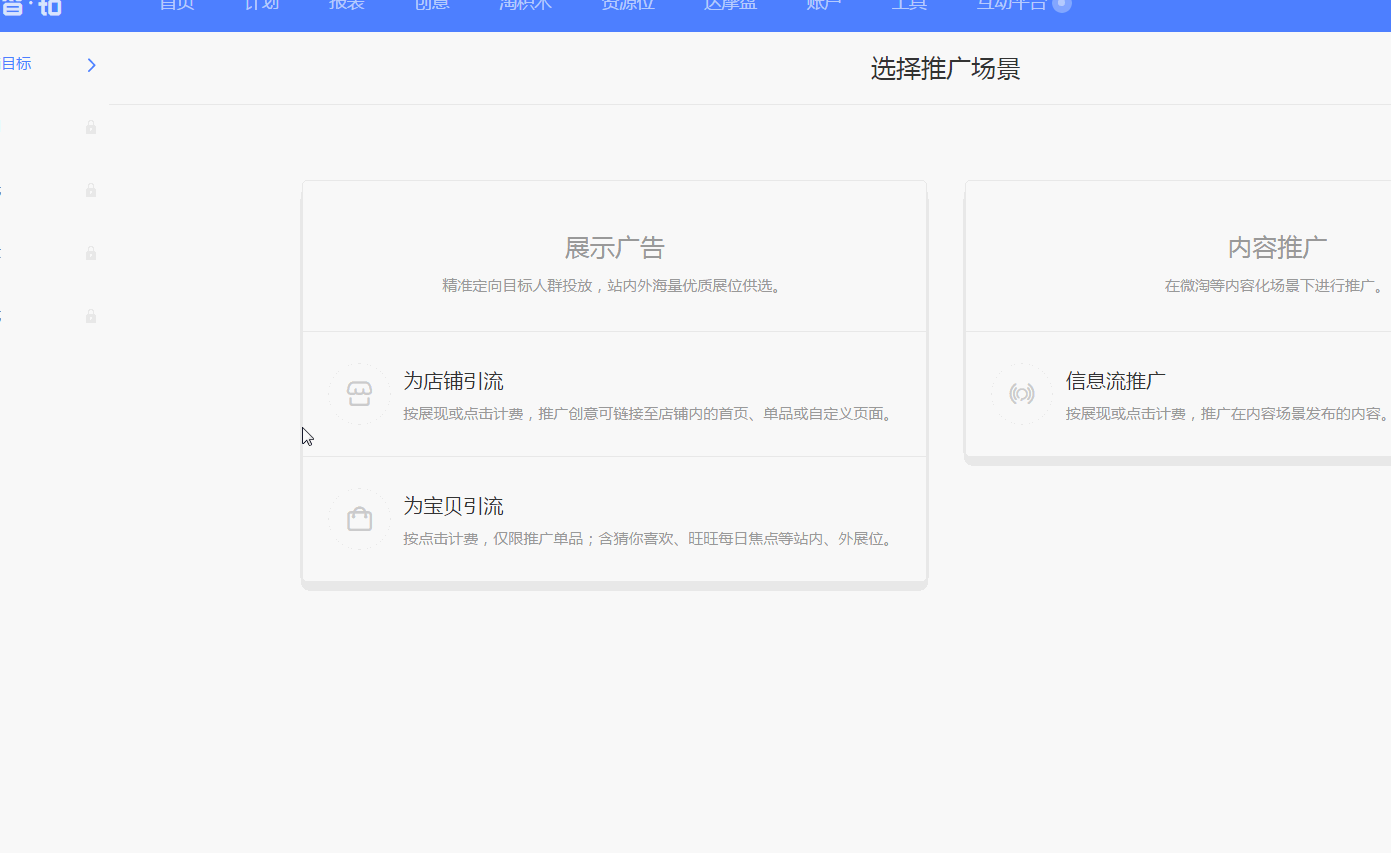Click the description 按展现或点击计费，推广在内容场景

point(1228,414)
